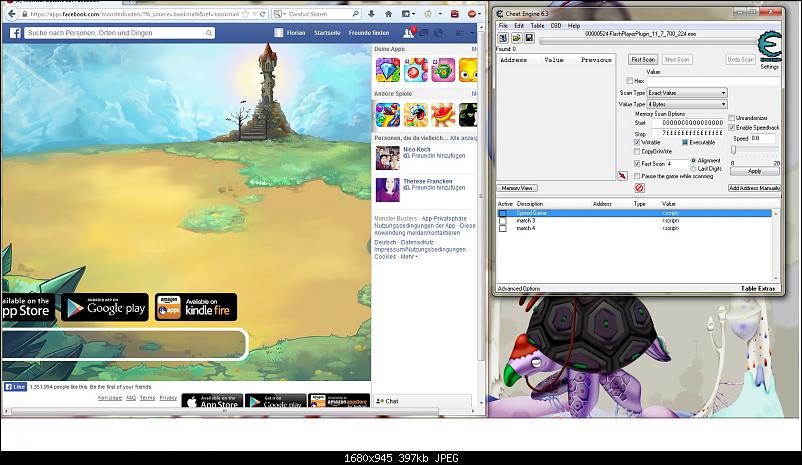
Task: Click the Google Play badge in game
Action: [105, 307]
